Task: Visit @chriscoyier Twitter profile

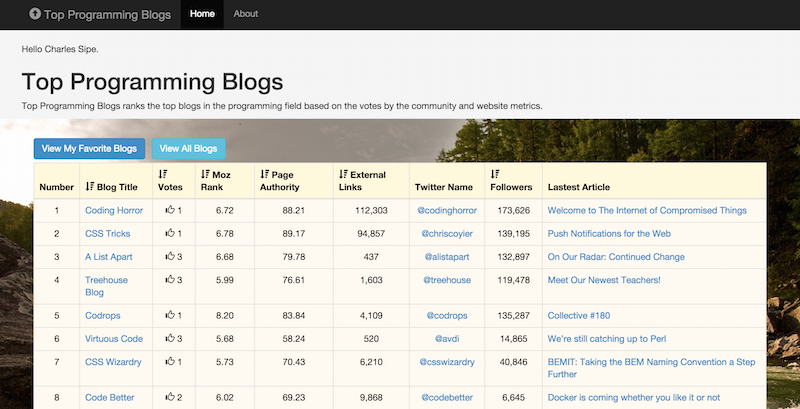Action: (x=447, y=234)
